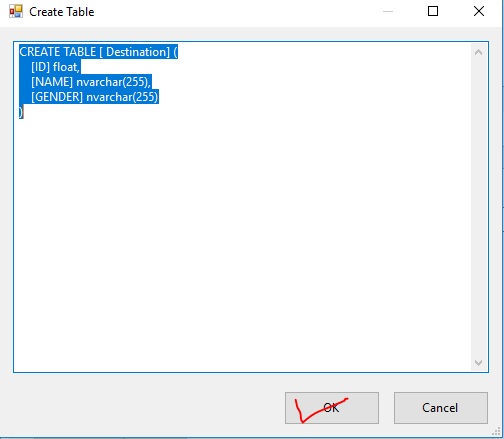This screenshot has width=504, height=439.
Task: Click nvarchar(255) on the GENDER line
Action: (x=122, y=97)
